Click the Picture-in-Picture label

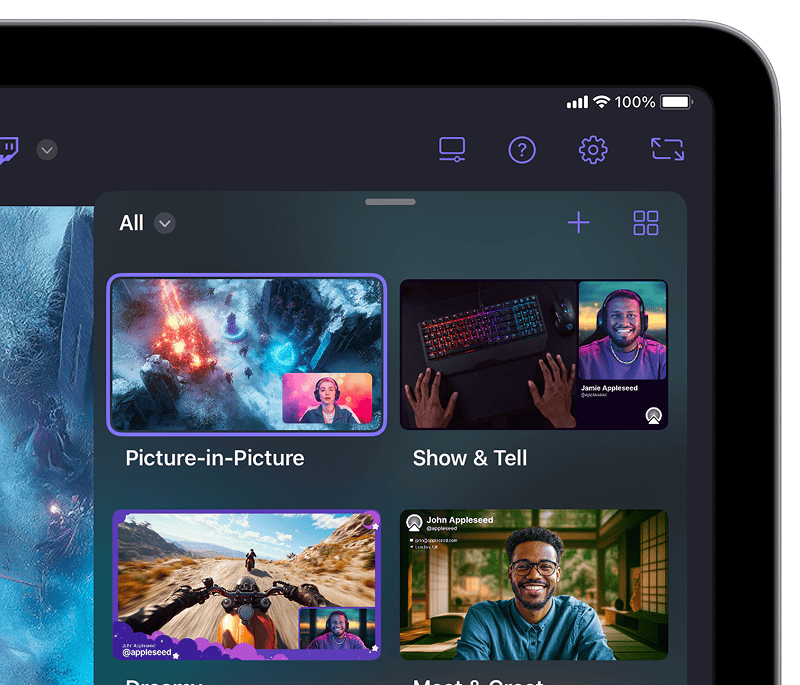point(215,458)
